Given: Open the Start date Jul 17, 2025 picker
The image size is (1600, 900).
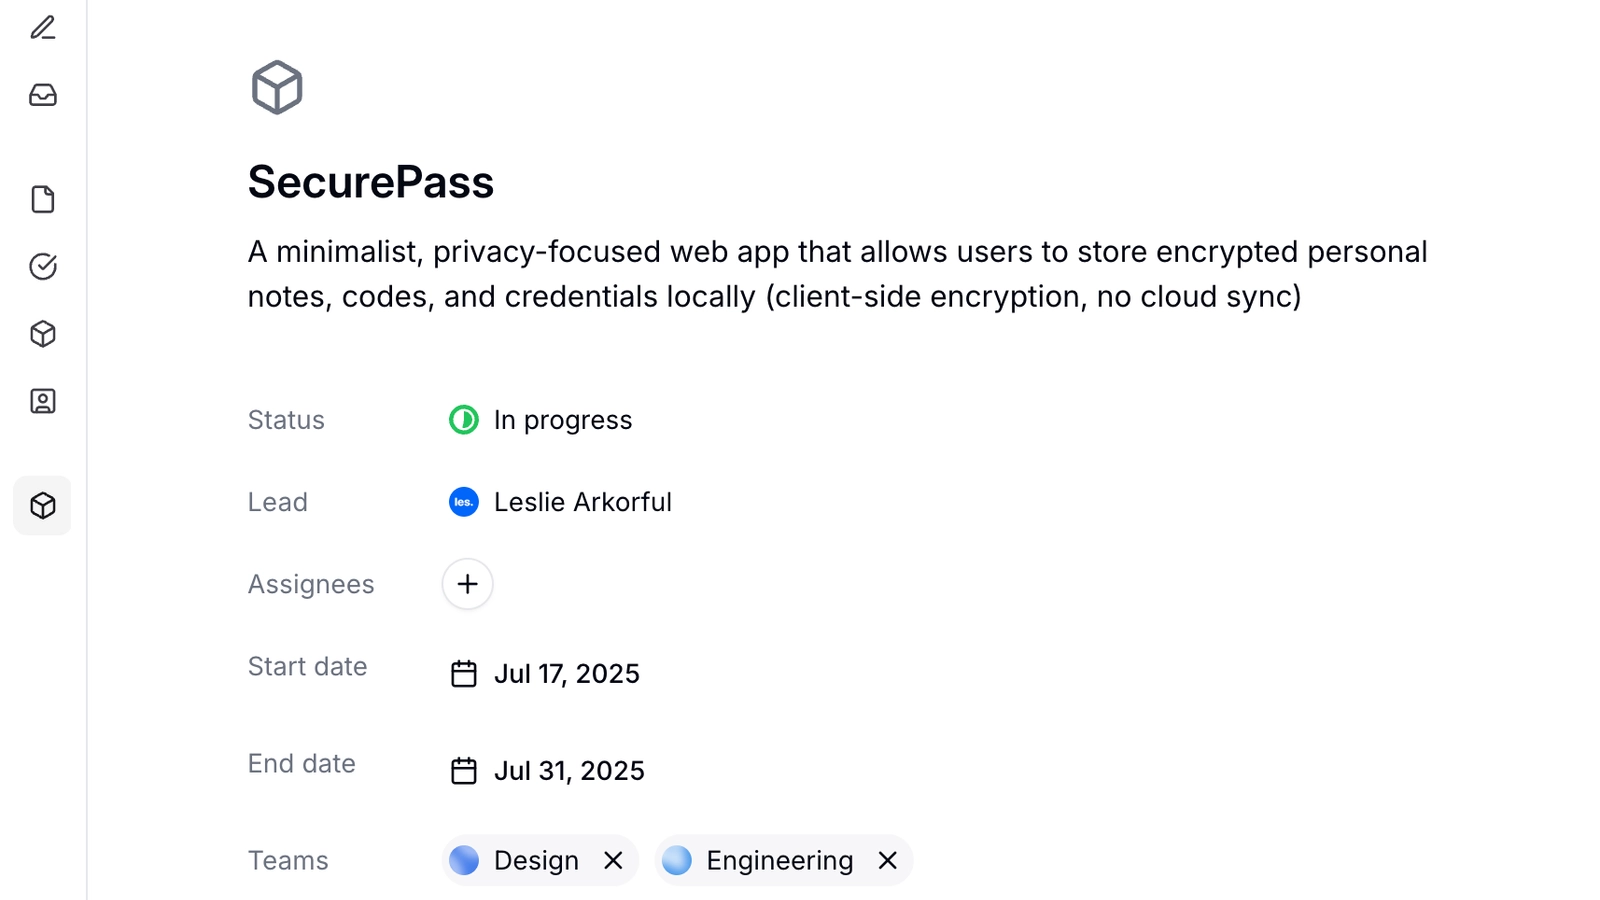Looking at the screenshot, I should [545, 674].
